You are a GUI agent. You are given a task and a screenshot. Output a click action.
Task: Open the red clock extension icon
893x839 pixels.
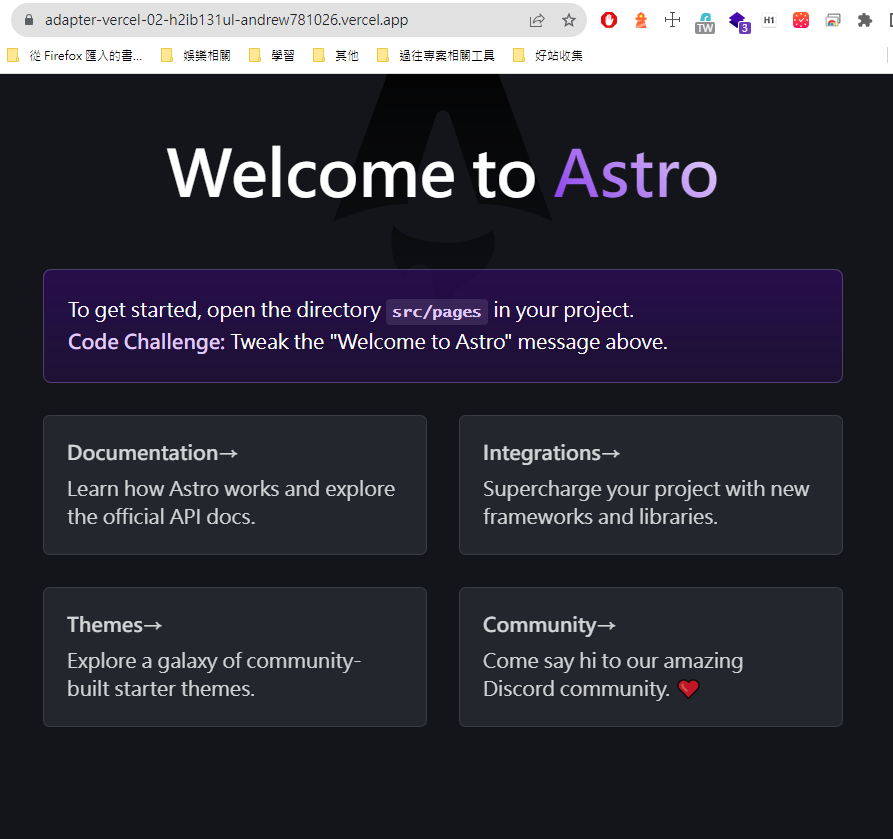[x=801, y=21]
